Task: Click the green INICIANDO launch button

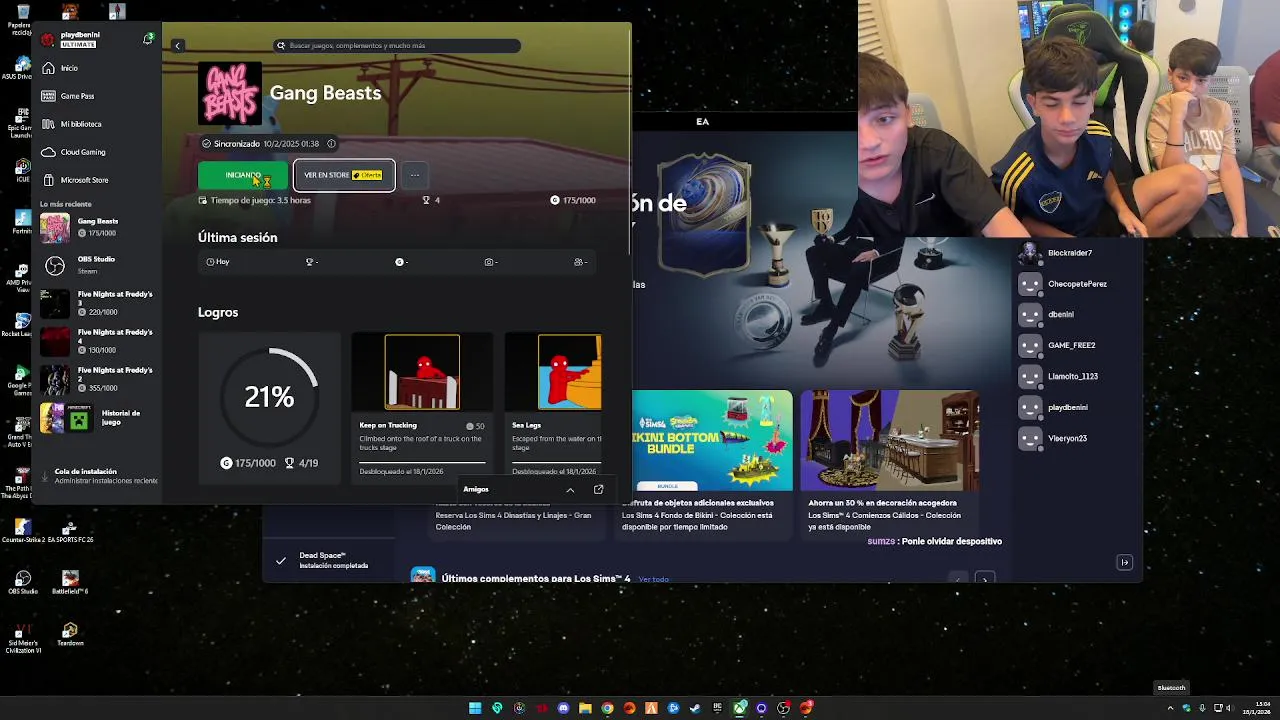Action: (243, 175)
